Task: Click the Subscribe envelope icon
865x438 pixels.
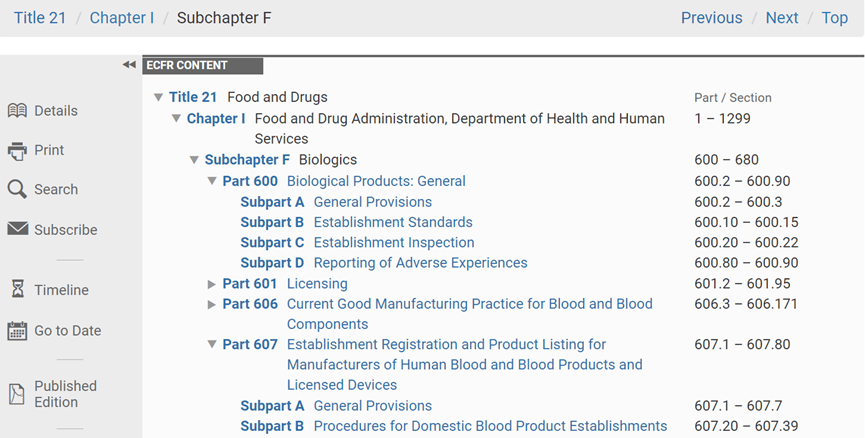Action: pyautogui.click(x=17, y=229)
